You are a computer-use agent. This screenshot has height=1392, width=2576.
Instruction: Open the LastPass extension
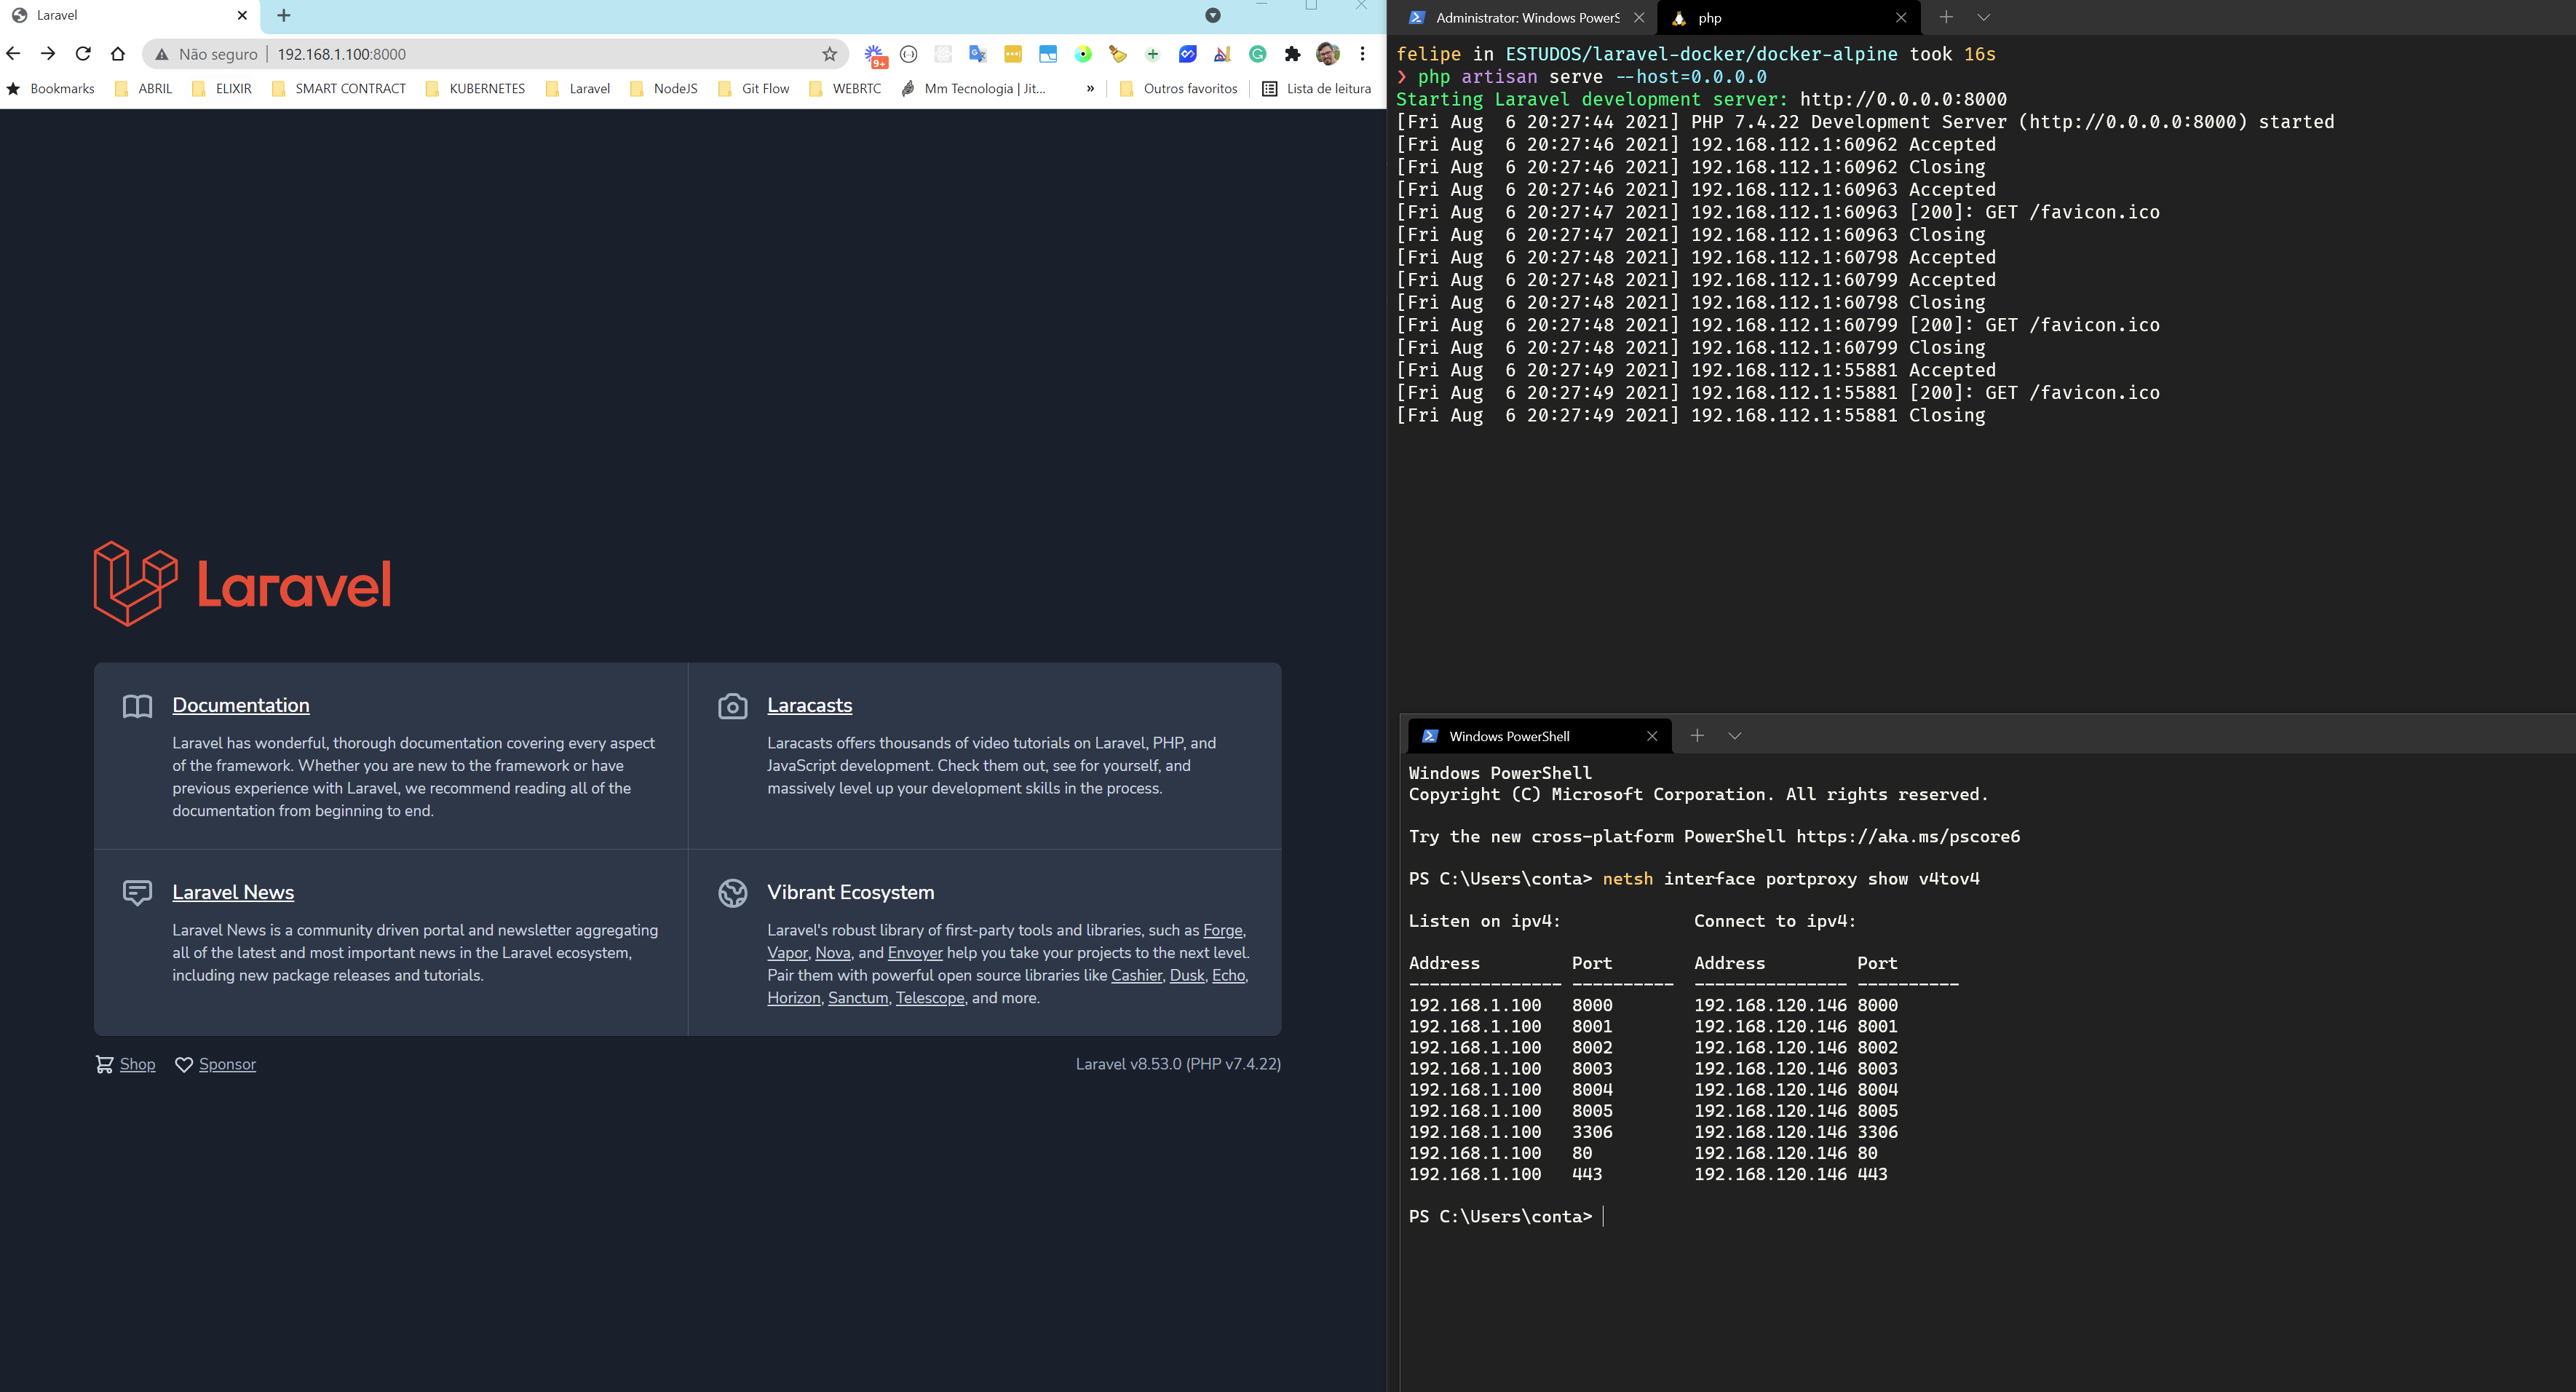coord(1013,55)
